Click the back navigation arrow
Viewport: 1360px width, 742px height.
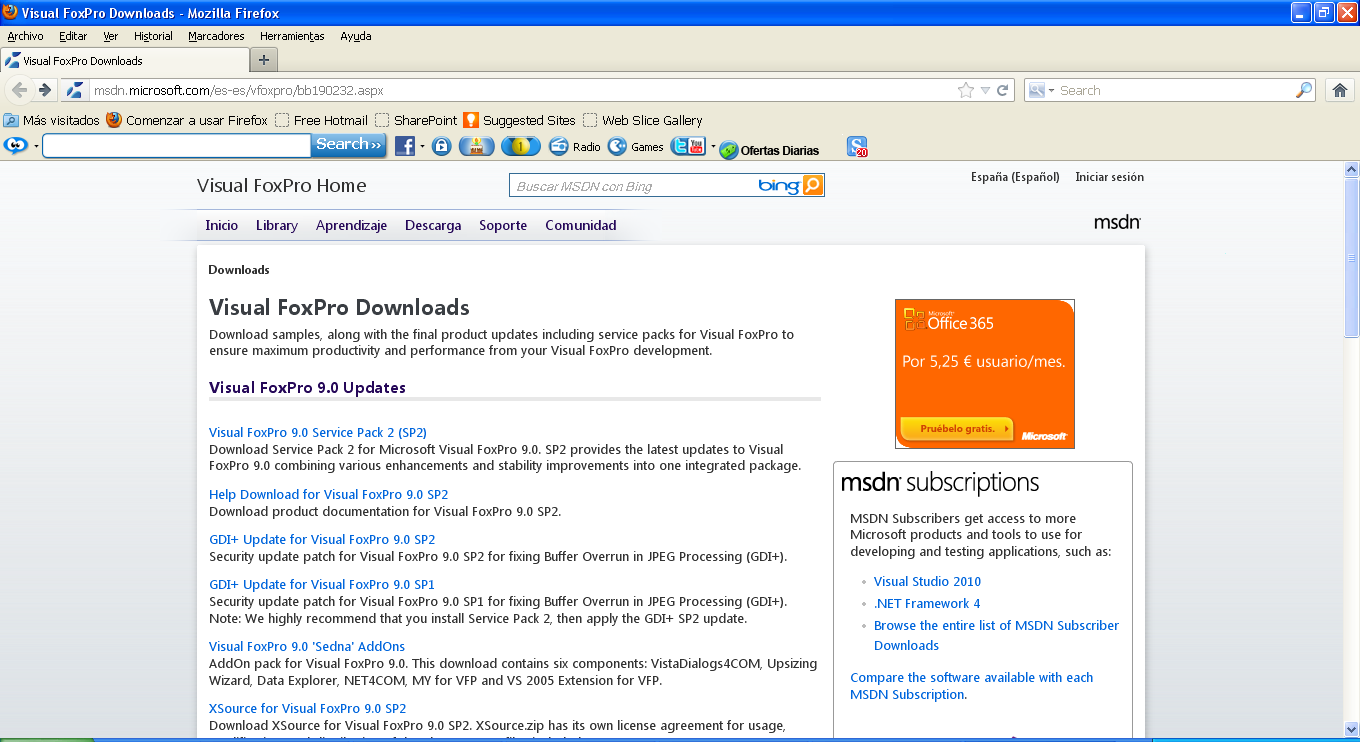[x=19, y=89]
